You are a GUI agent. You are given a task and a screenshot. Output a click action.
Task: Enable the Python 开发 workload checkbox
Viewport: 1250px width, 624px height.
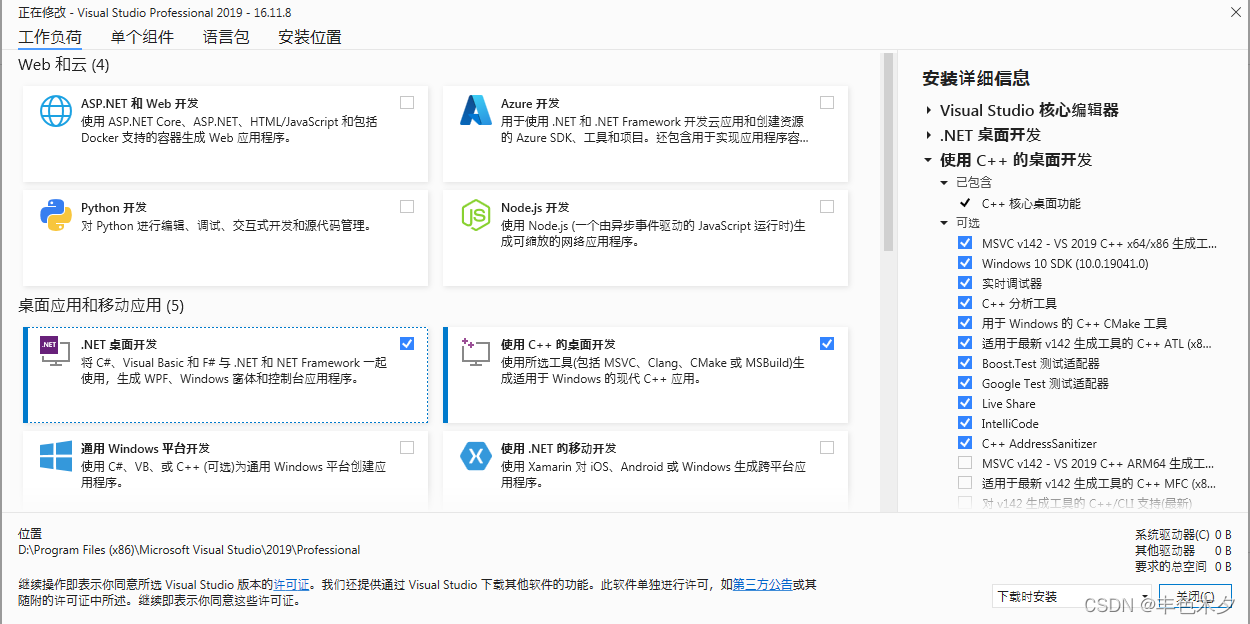(407, 206)
